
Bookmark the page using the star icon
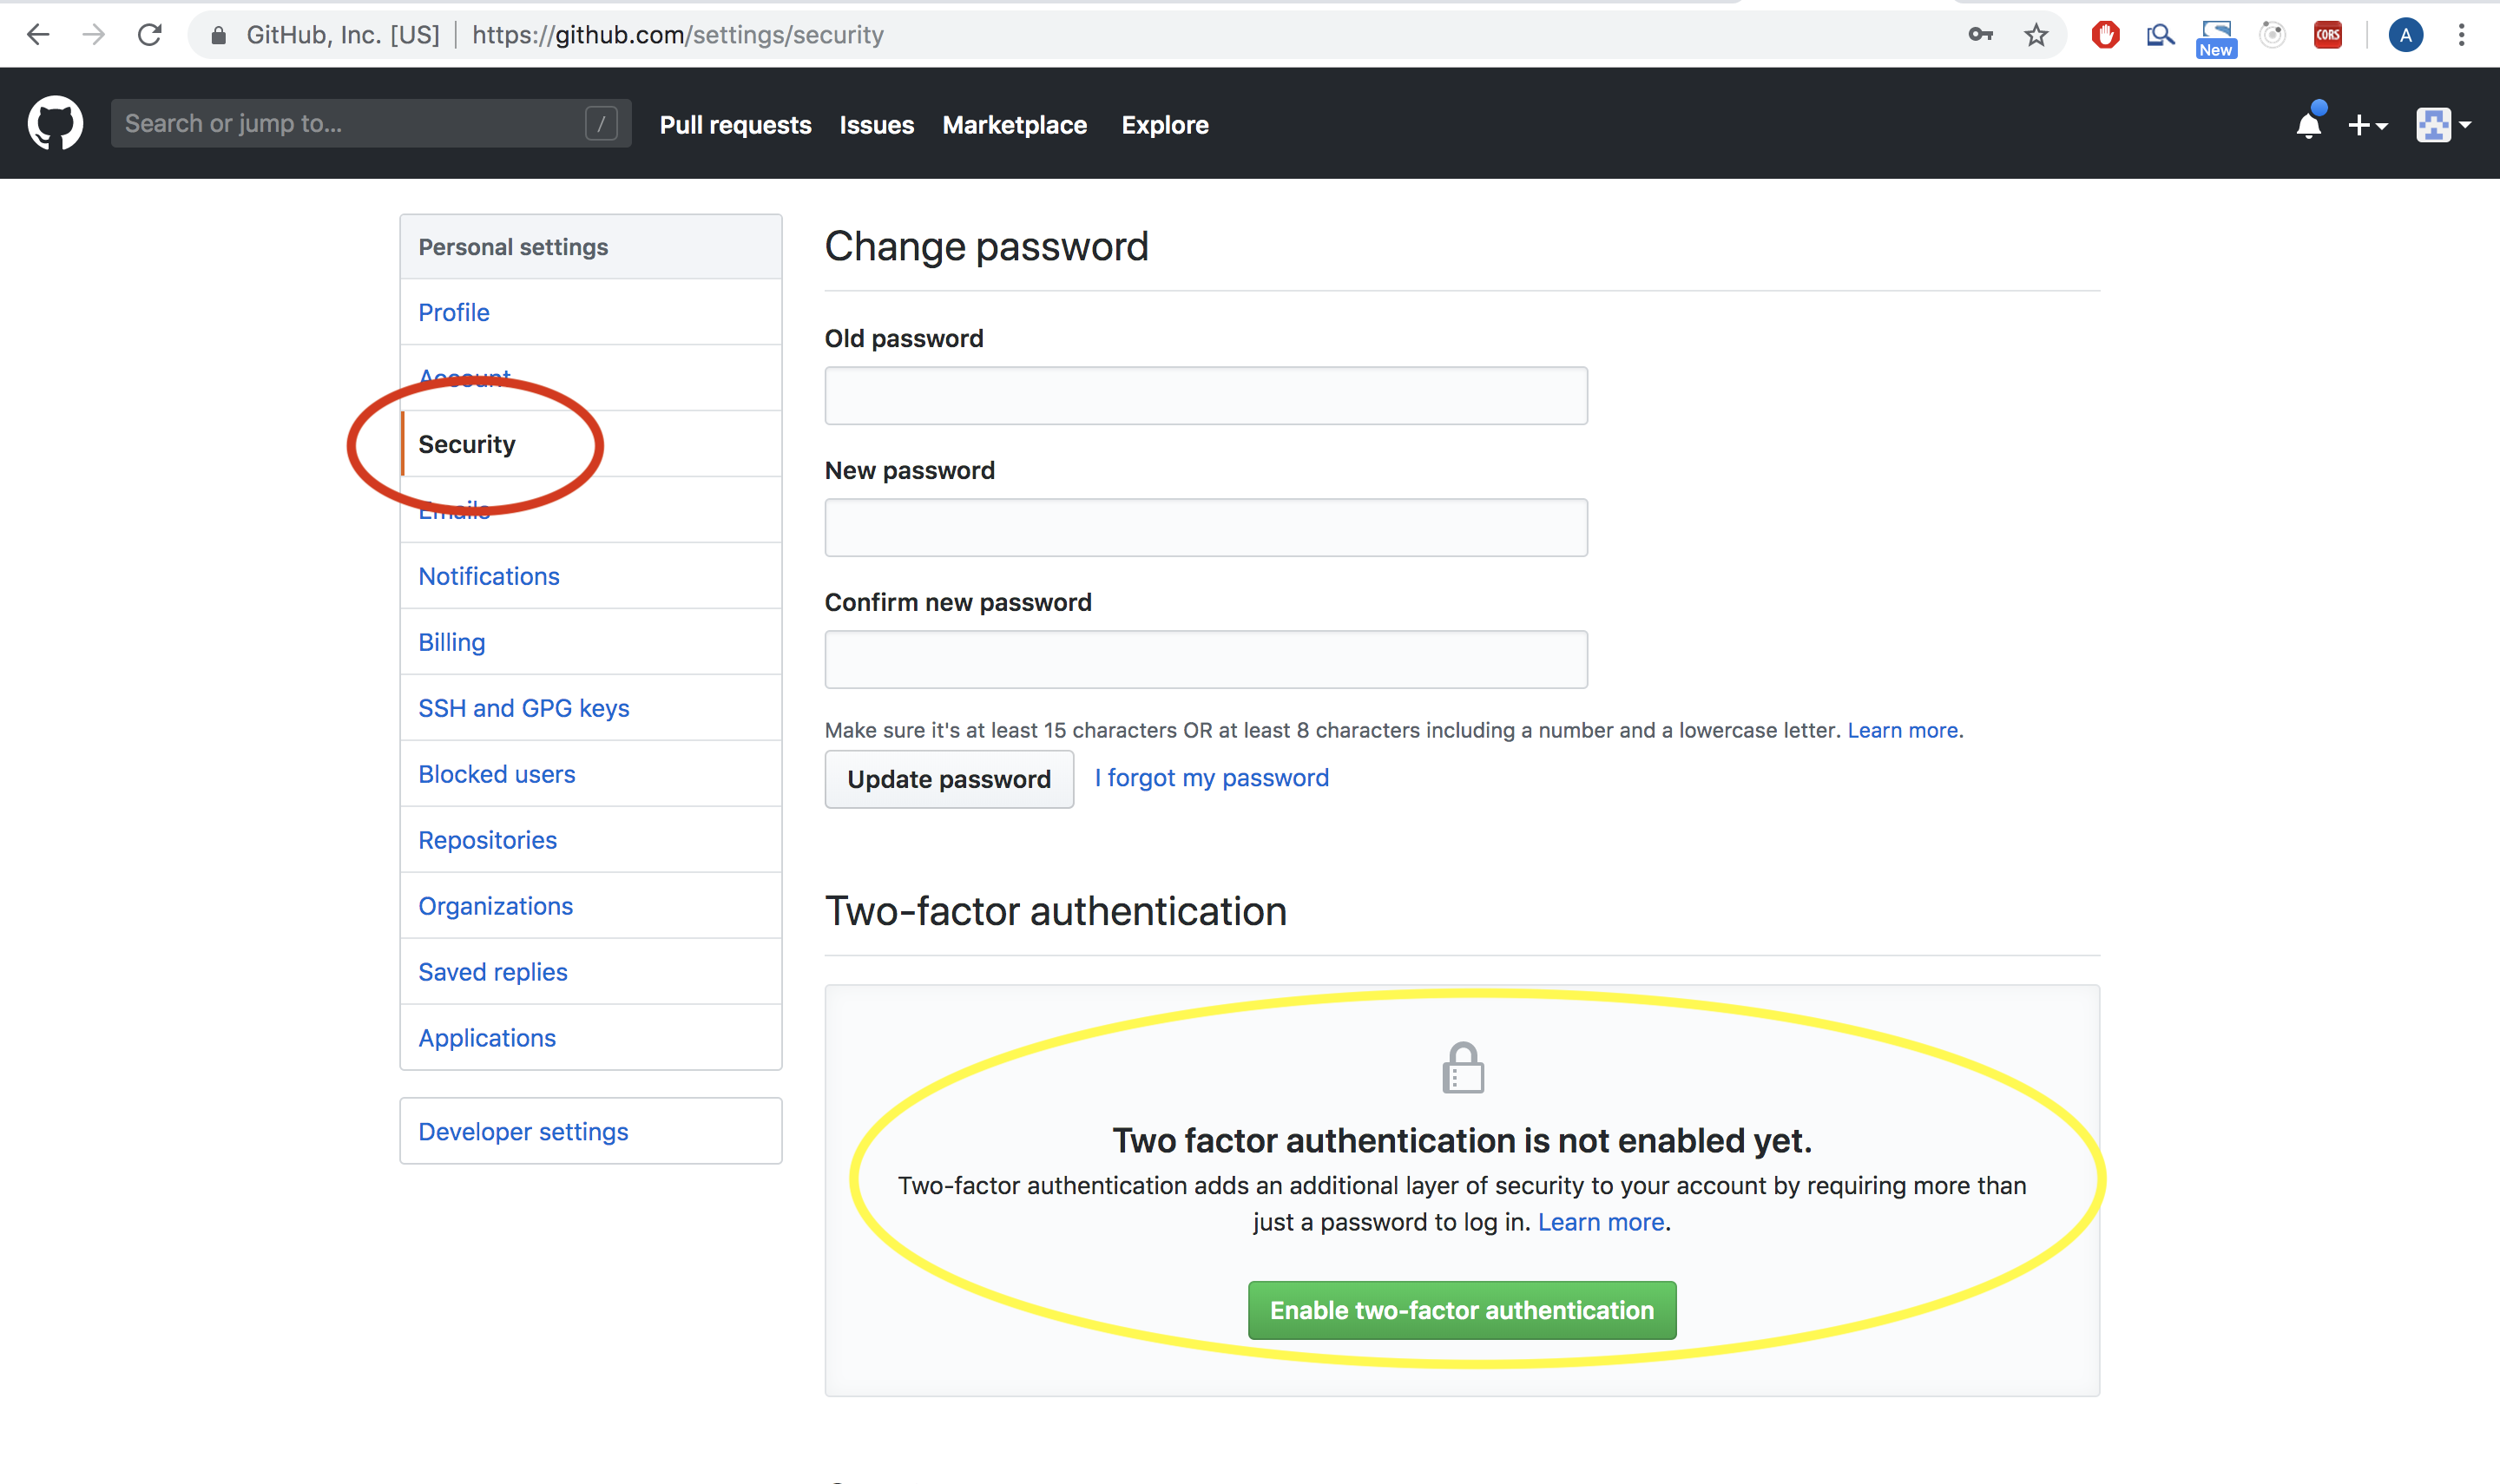pos(2036,34)
